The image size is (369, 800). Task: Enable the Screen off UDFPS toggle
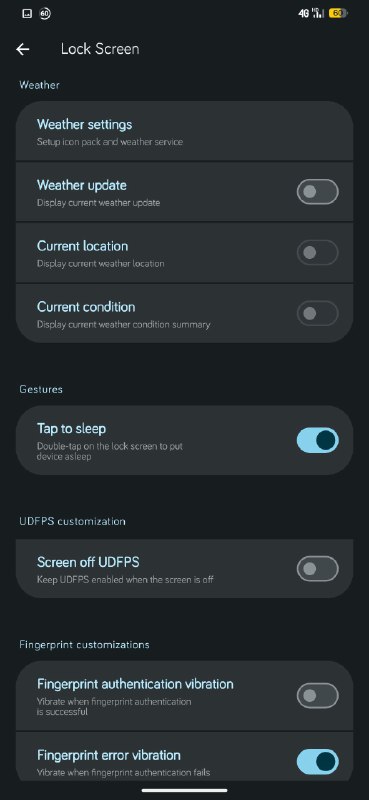(x=317, y=568)
